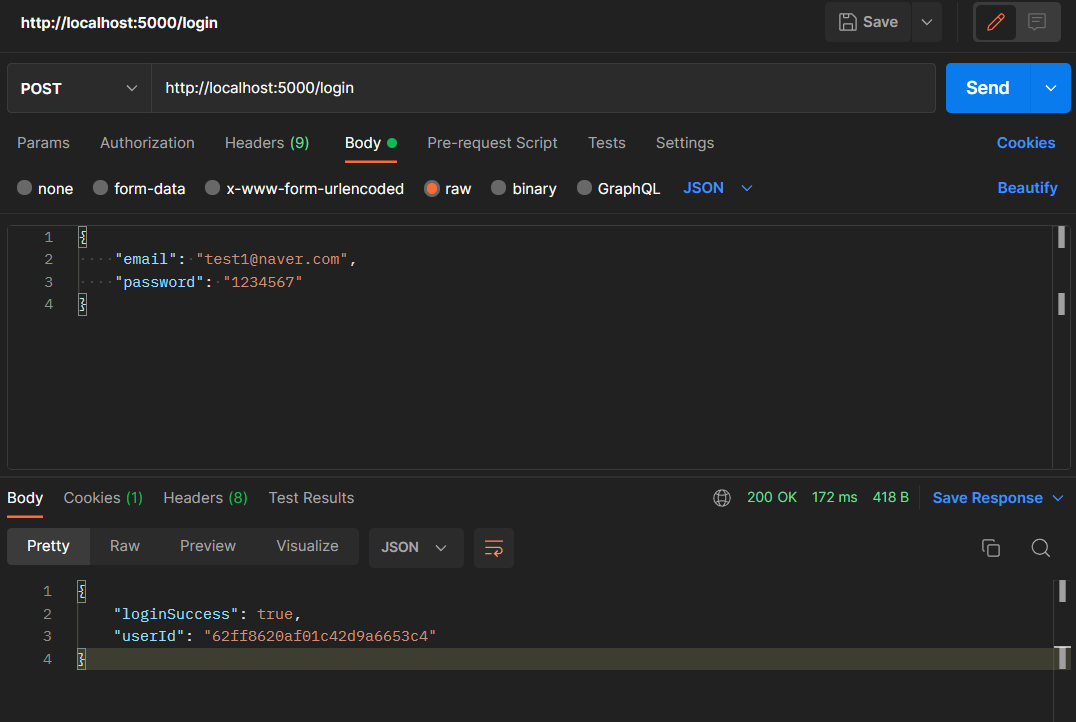This screenshot has height=722, width=1076.
Task: Click the password line in request body
Action: tap(209, 282)
